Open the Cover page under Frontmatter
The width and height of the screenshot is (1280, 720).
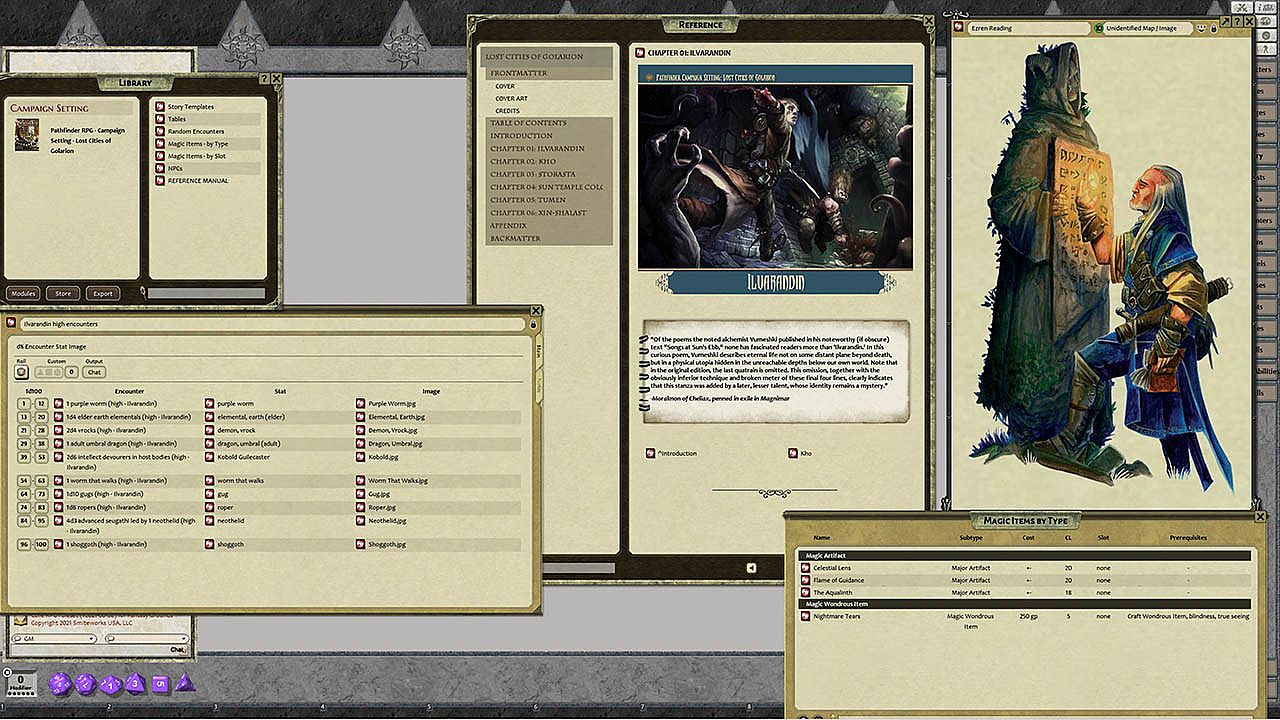505,86
